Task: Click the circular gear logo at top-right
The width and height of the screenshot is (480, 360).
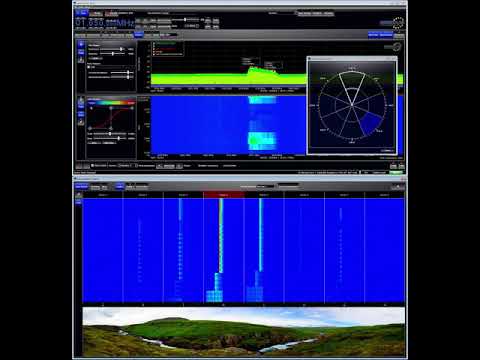Action: pos(398,23)
